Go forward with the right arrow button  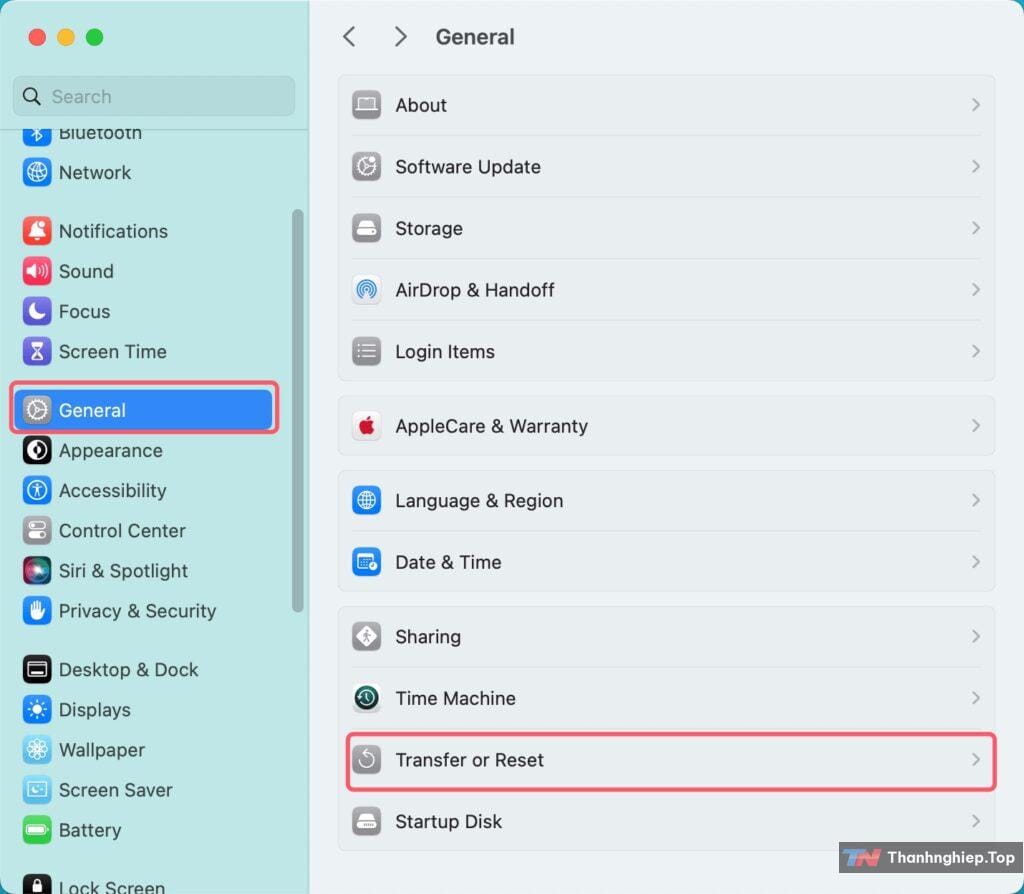400,37
